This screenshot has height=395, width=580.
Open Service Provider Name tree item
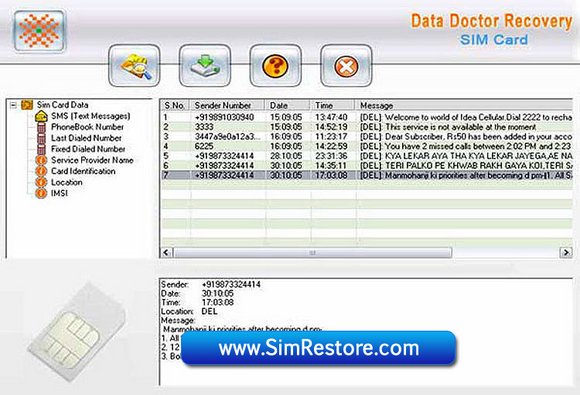click(92, 160)
